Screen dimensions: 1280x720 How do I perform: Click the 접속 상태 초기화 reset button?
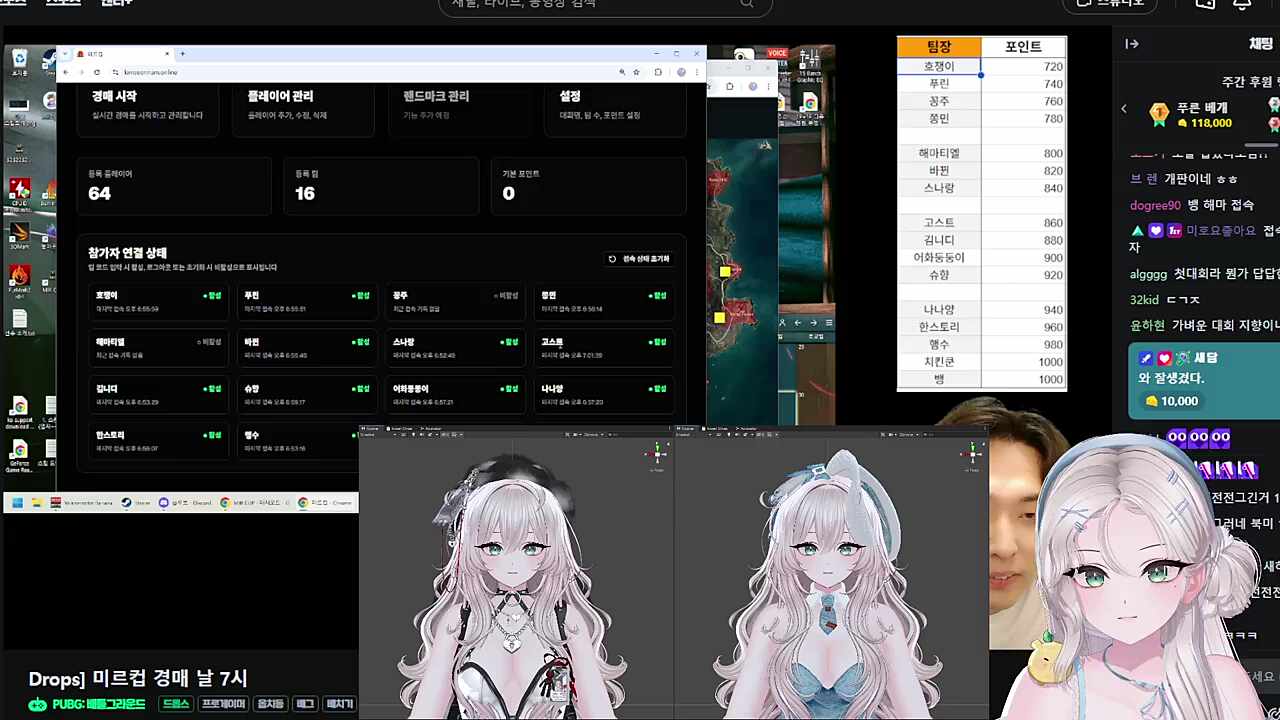(639, 259)
